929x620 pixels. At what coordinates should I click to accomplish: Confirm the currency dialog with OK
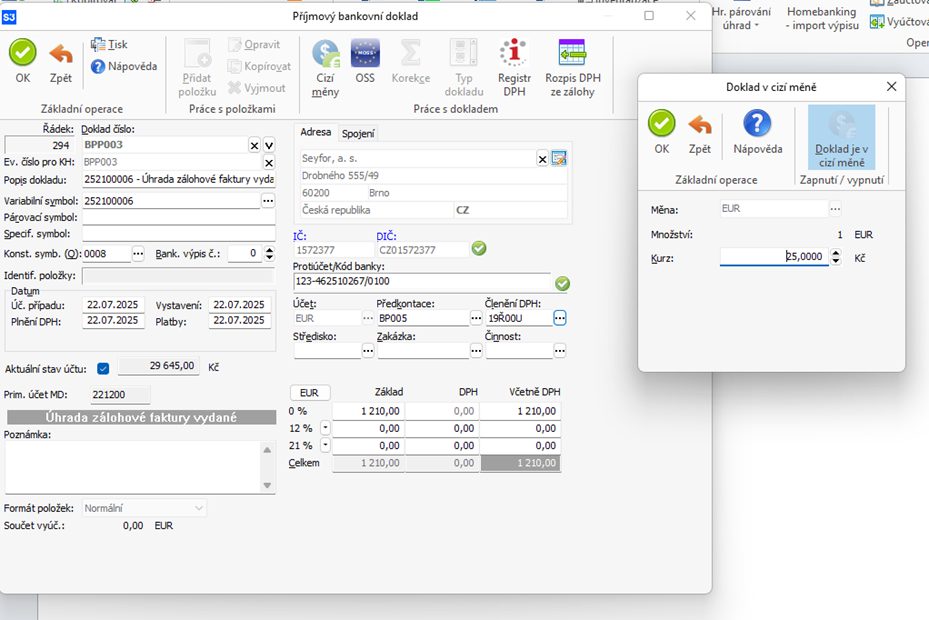(662, 132)
